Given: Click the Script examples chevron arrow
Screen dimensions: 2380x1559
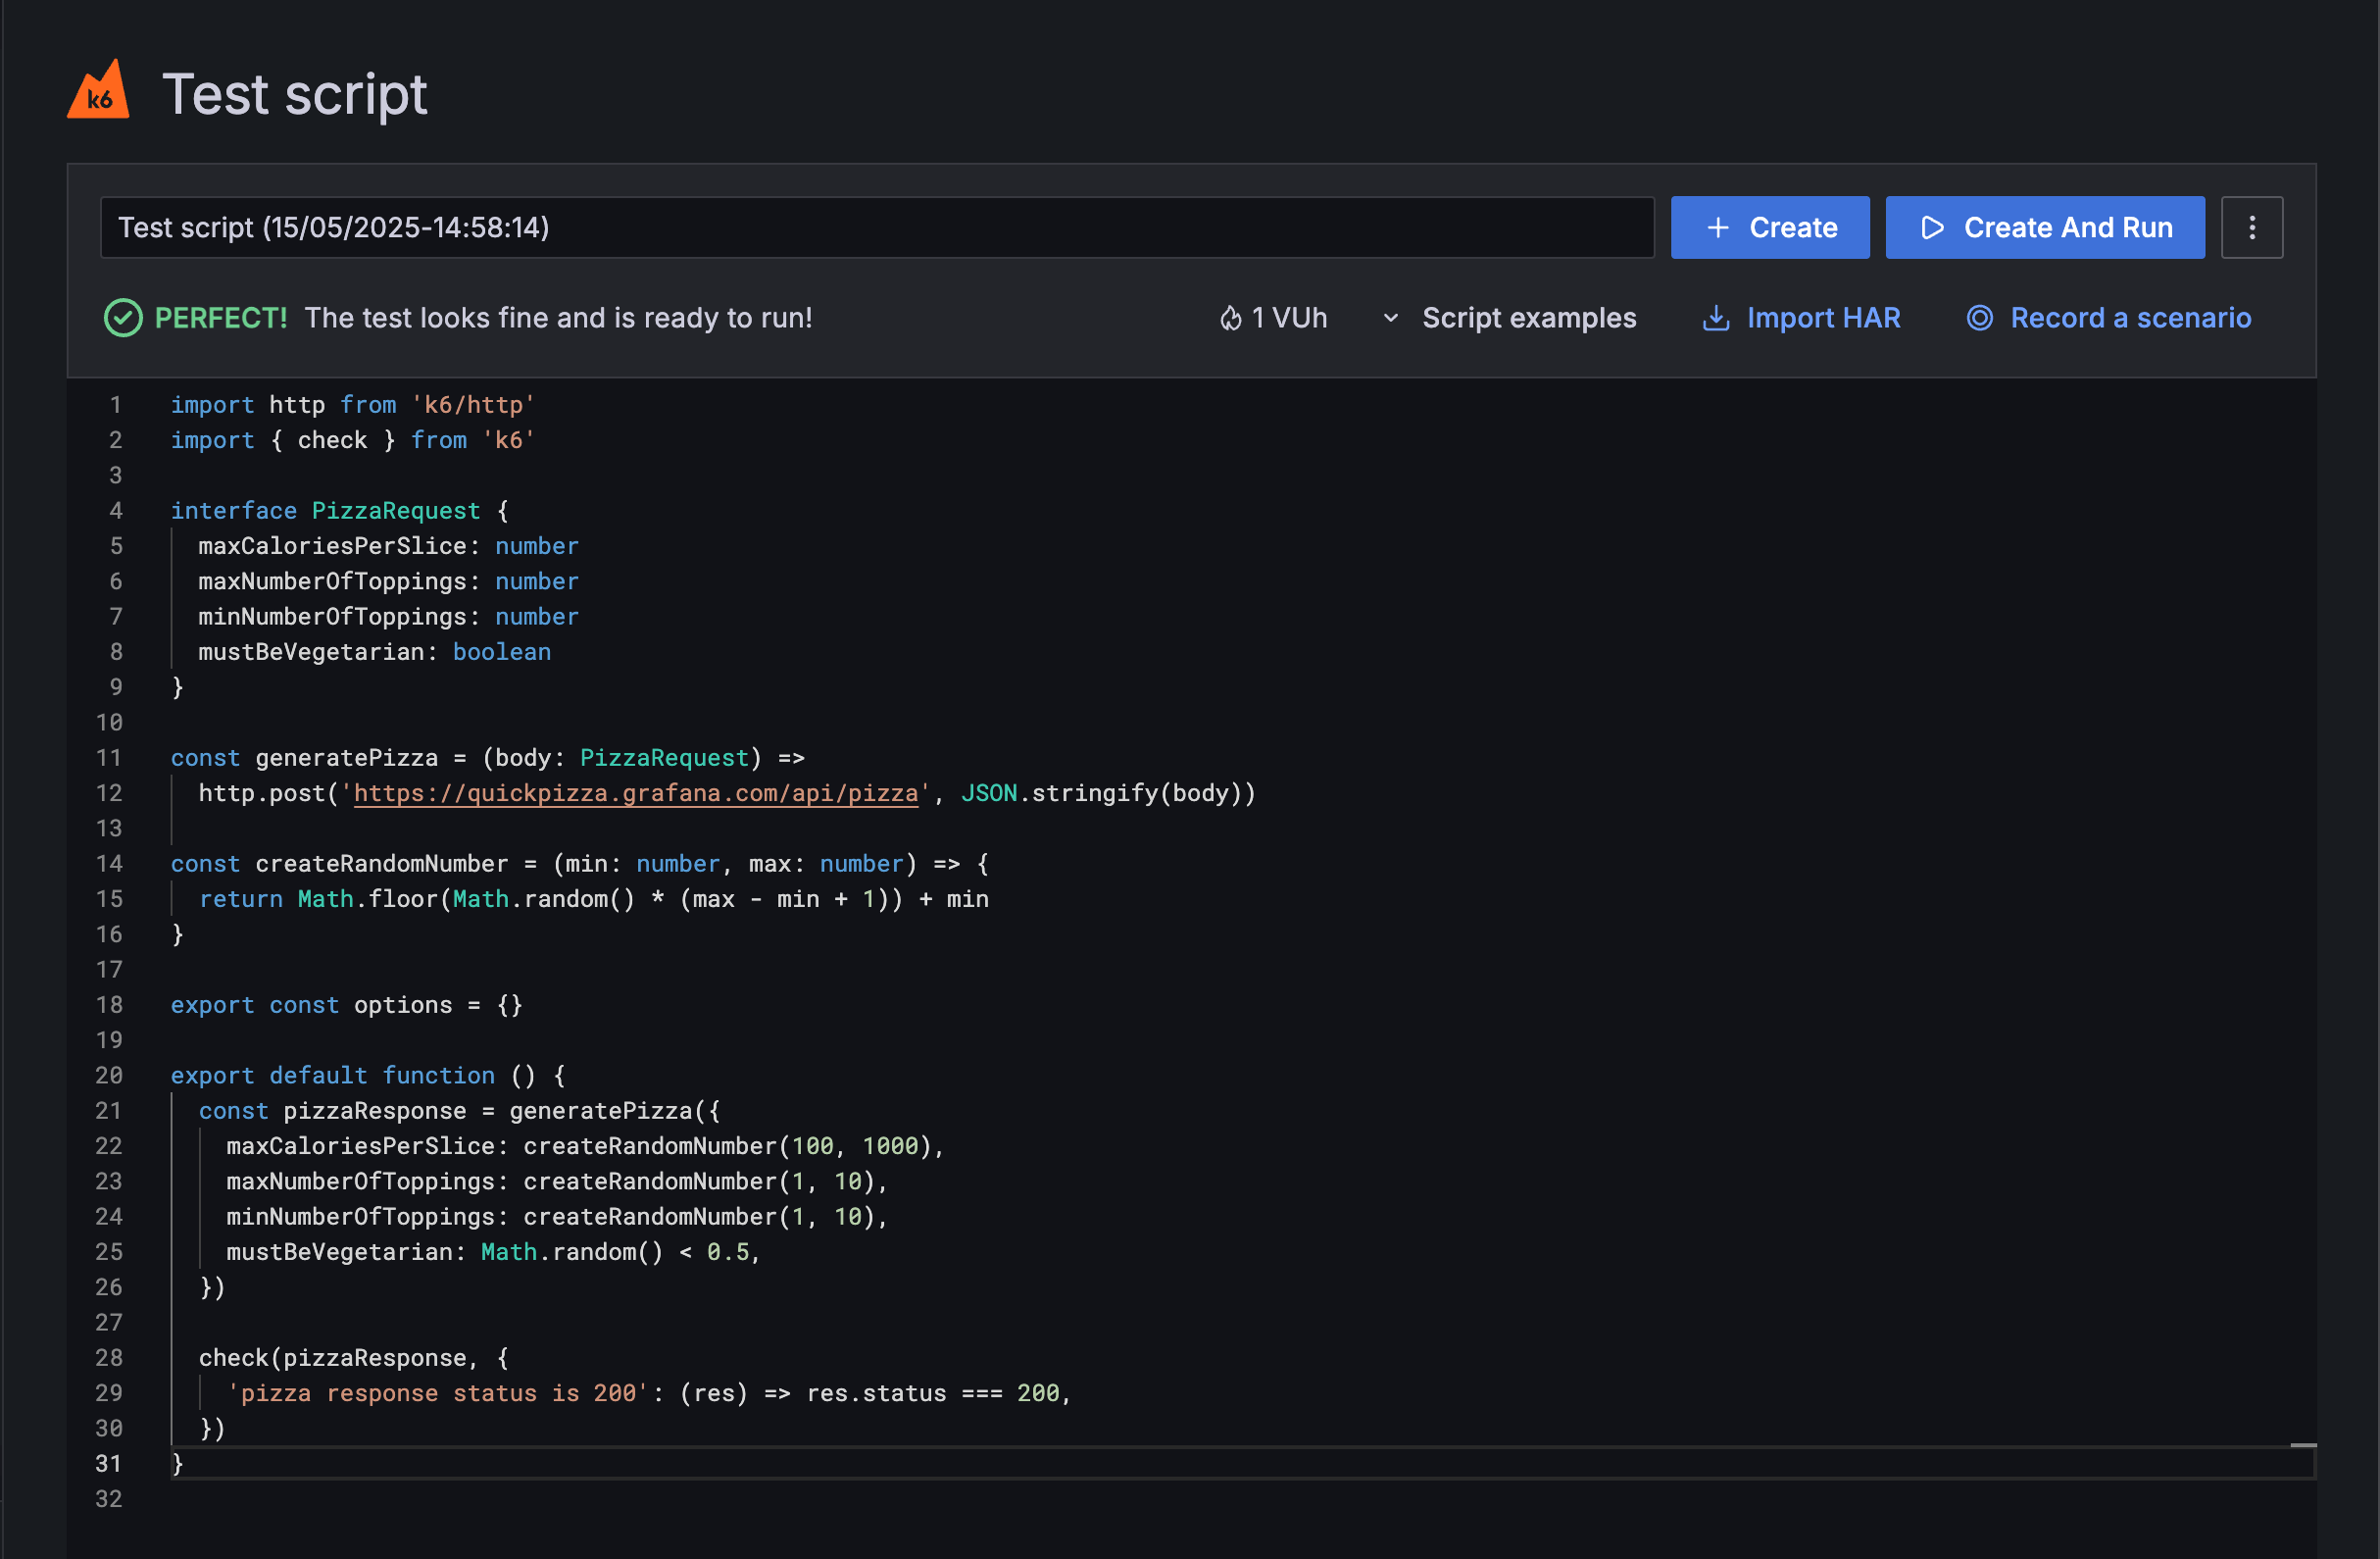Looking at the screenshot, I should (x=1390, y=318).
